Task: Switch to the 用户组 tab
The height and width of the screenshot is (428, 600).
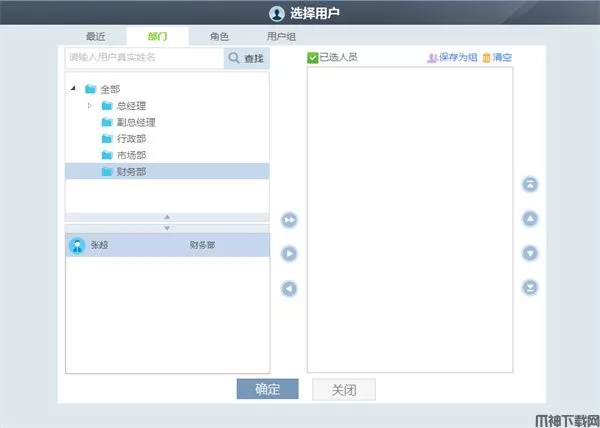Action: coord(281,37)
